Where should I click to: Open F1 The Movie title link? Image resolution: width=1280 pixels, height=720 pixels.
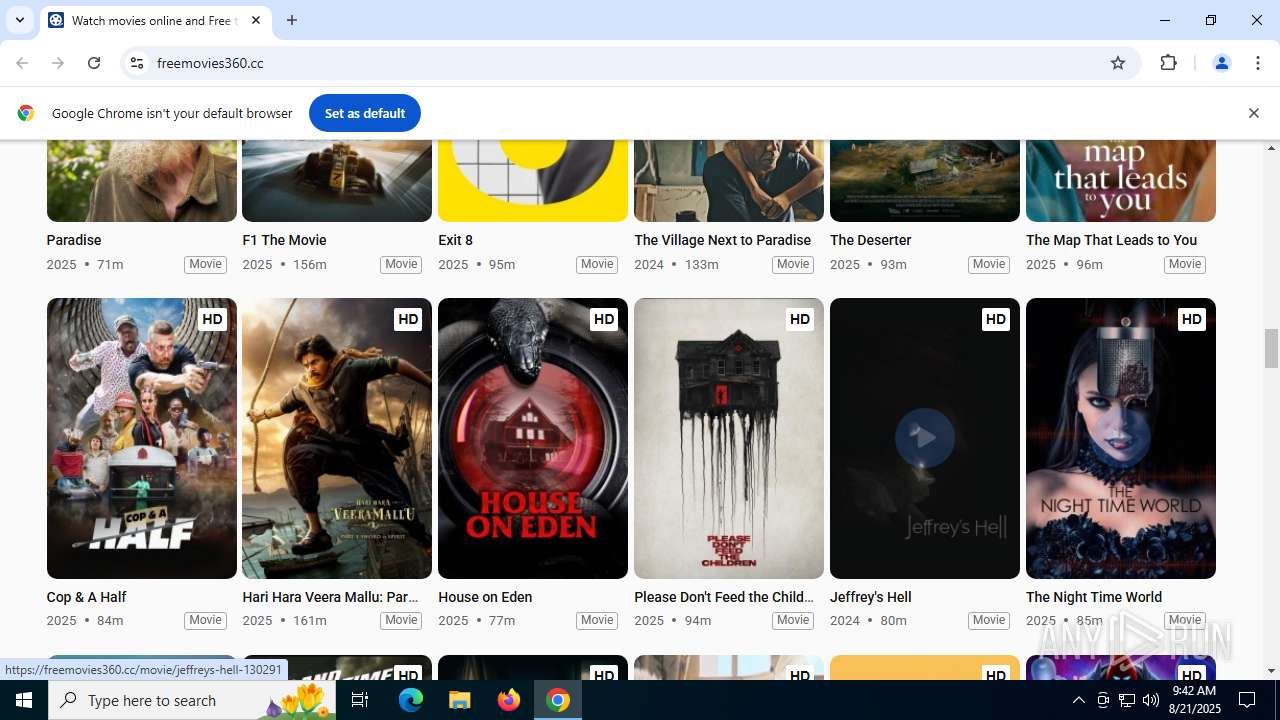(284, 240)
